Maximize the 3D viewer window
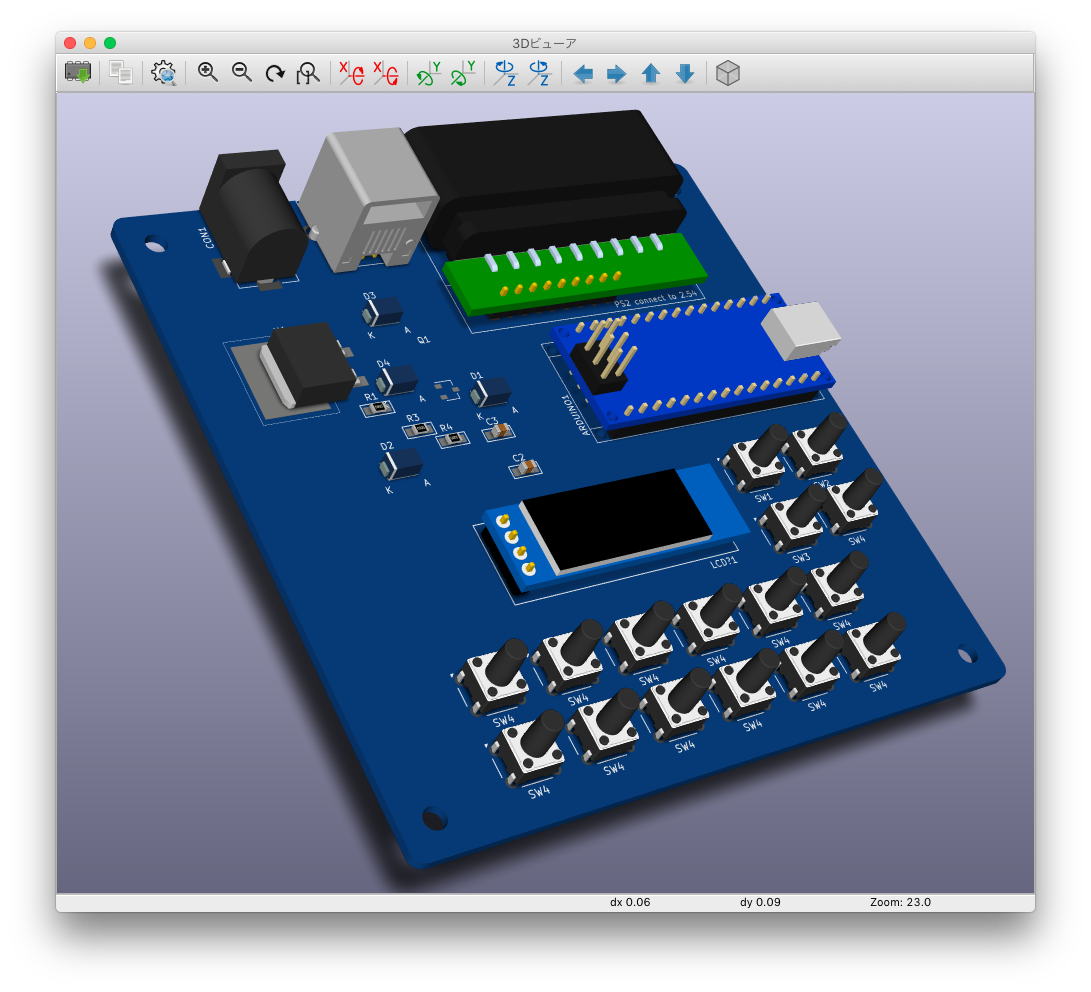 110,43
